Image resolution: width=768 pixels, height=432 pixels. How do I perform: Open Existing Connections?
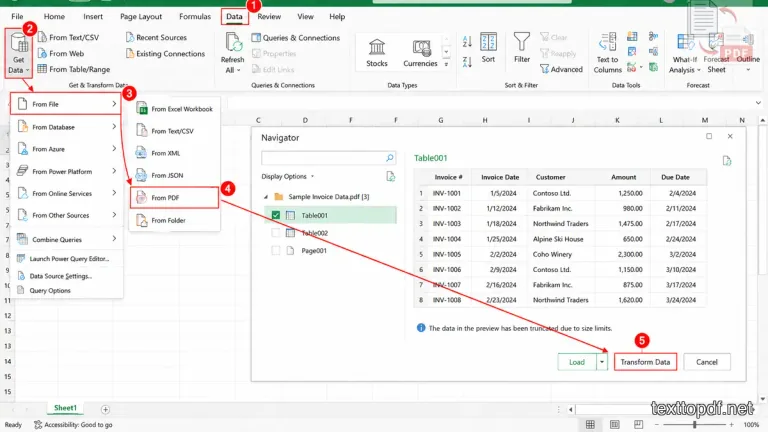[x=165, y=53]
